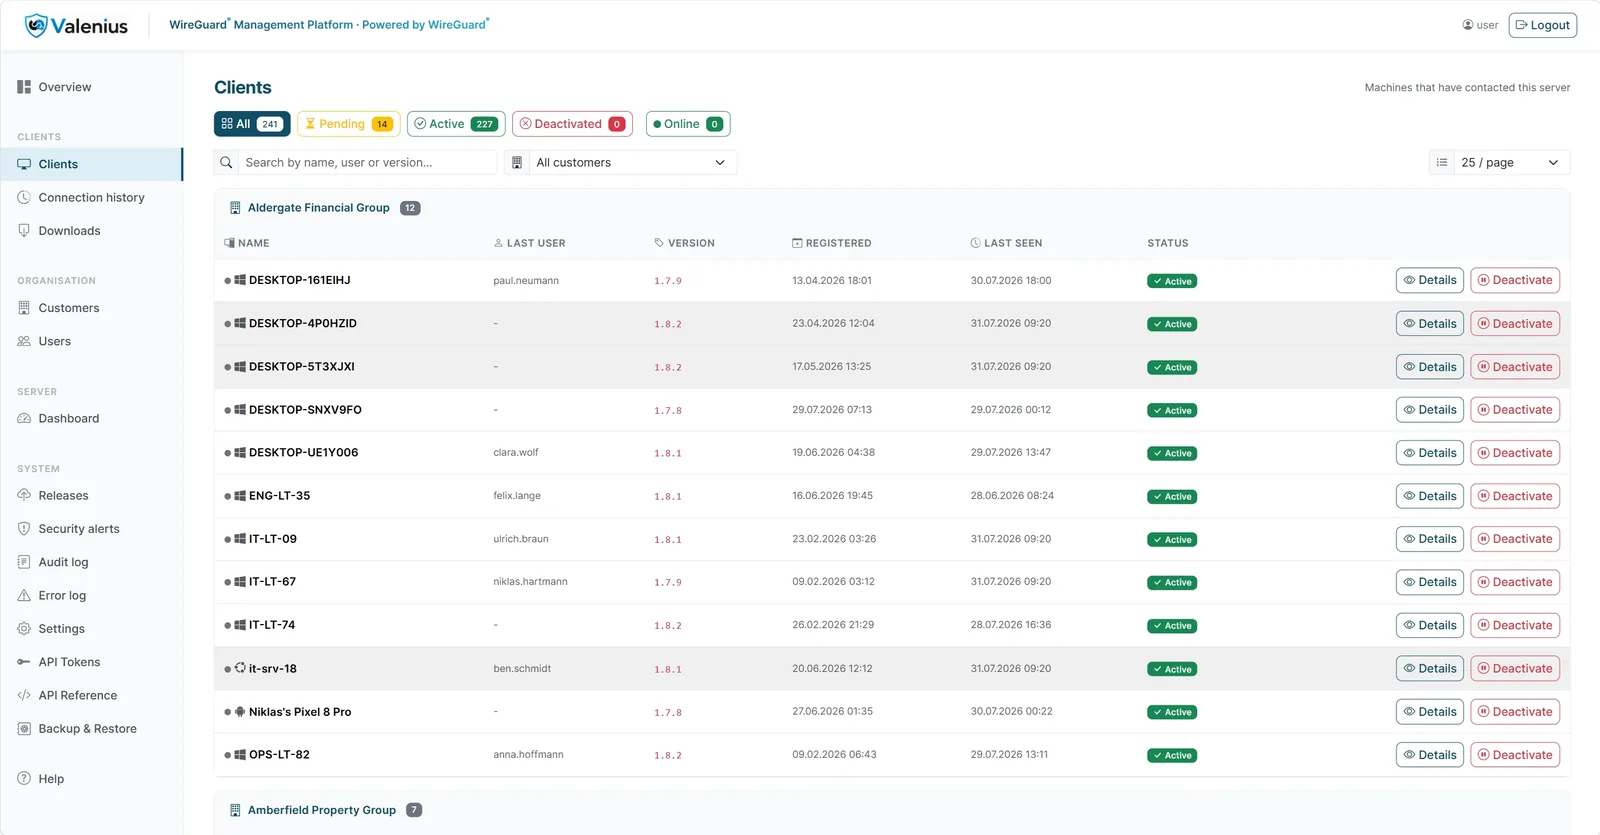The height and width of the screenshot is (835, 1600).
Task: Select the Active filter tab
Action: coord(456,124)
